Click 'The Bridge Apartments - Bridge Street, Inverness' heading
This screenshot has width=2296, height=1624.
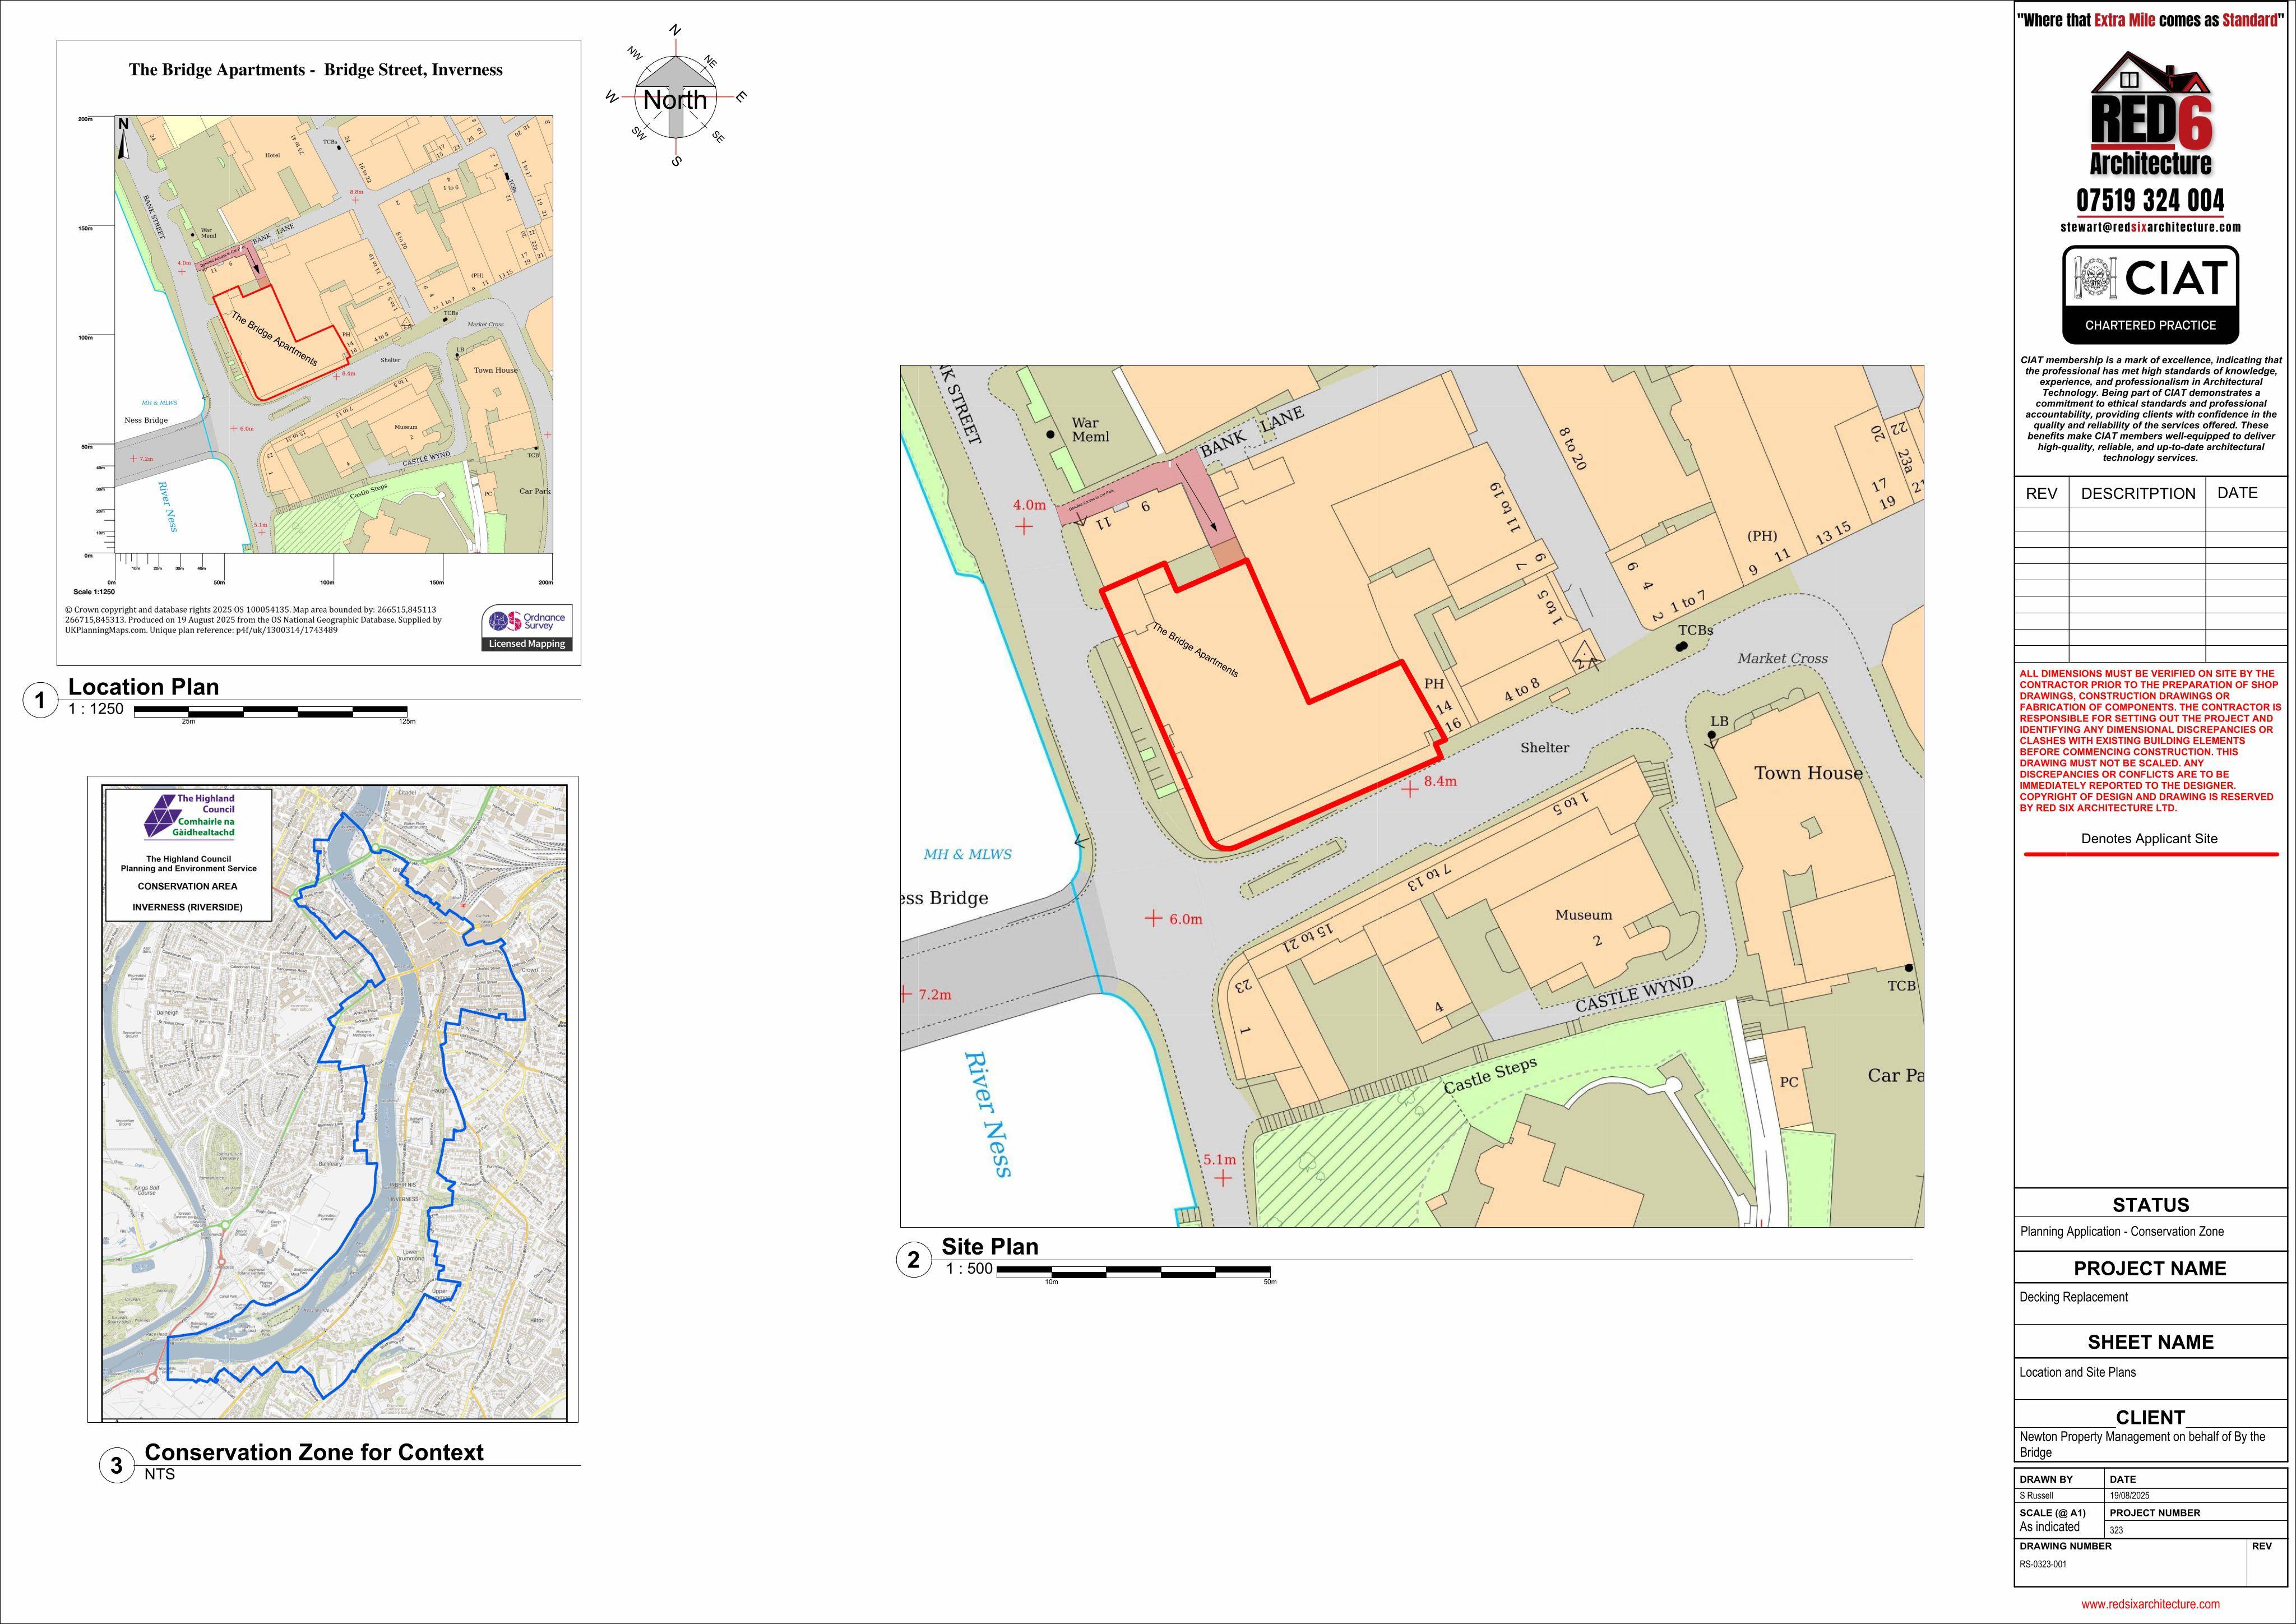[316, 70]
